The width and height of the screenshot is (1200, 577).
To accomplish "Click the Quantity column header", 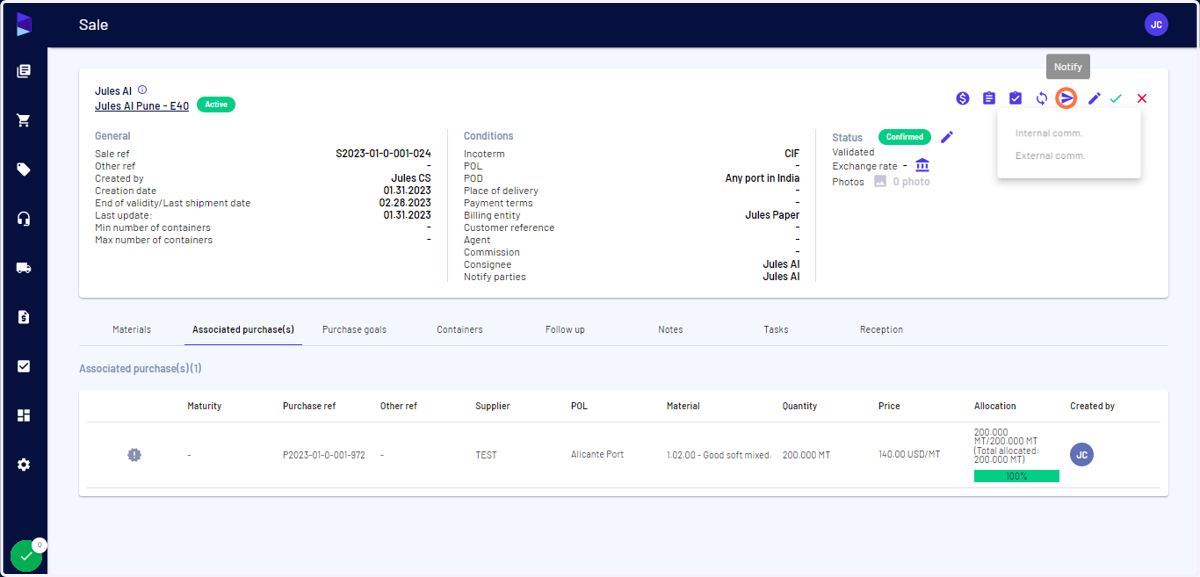I will click(799, 406).
